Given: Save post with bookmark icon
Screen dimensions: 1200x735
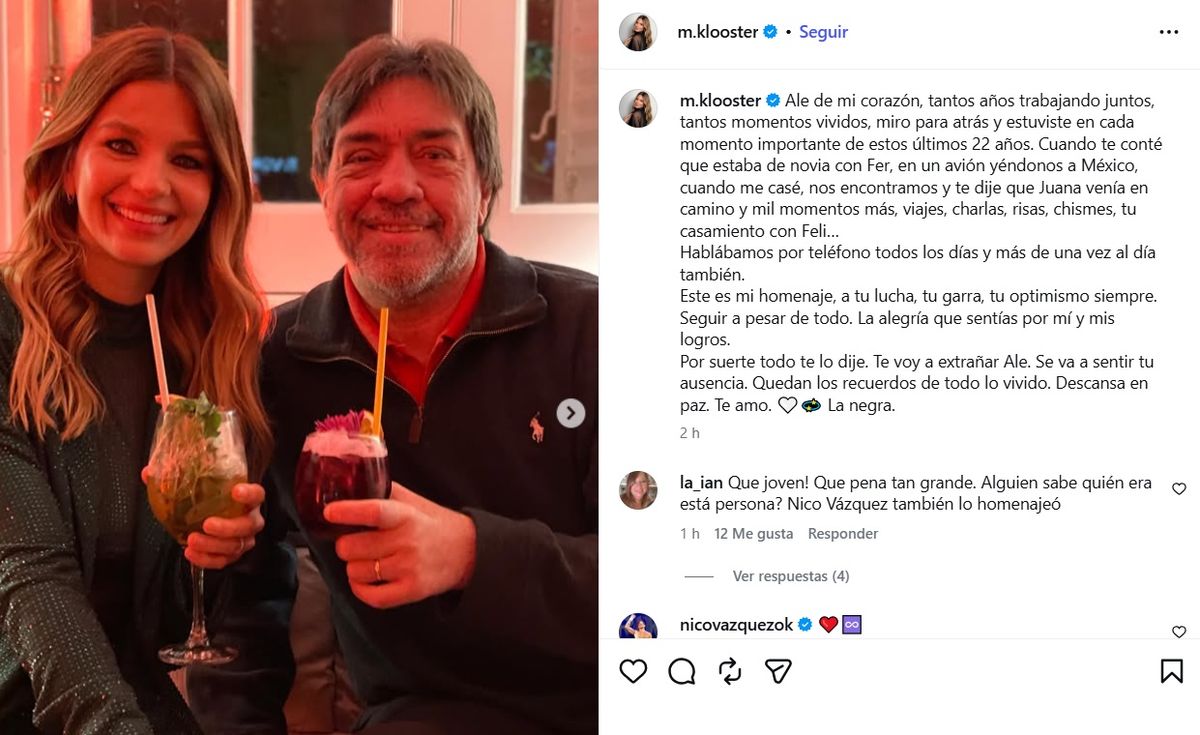Looking at the screenshot, I should coord(1171,671).
